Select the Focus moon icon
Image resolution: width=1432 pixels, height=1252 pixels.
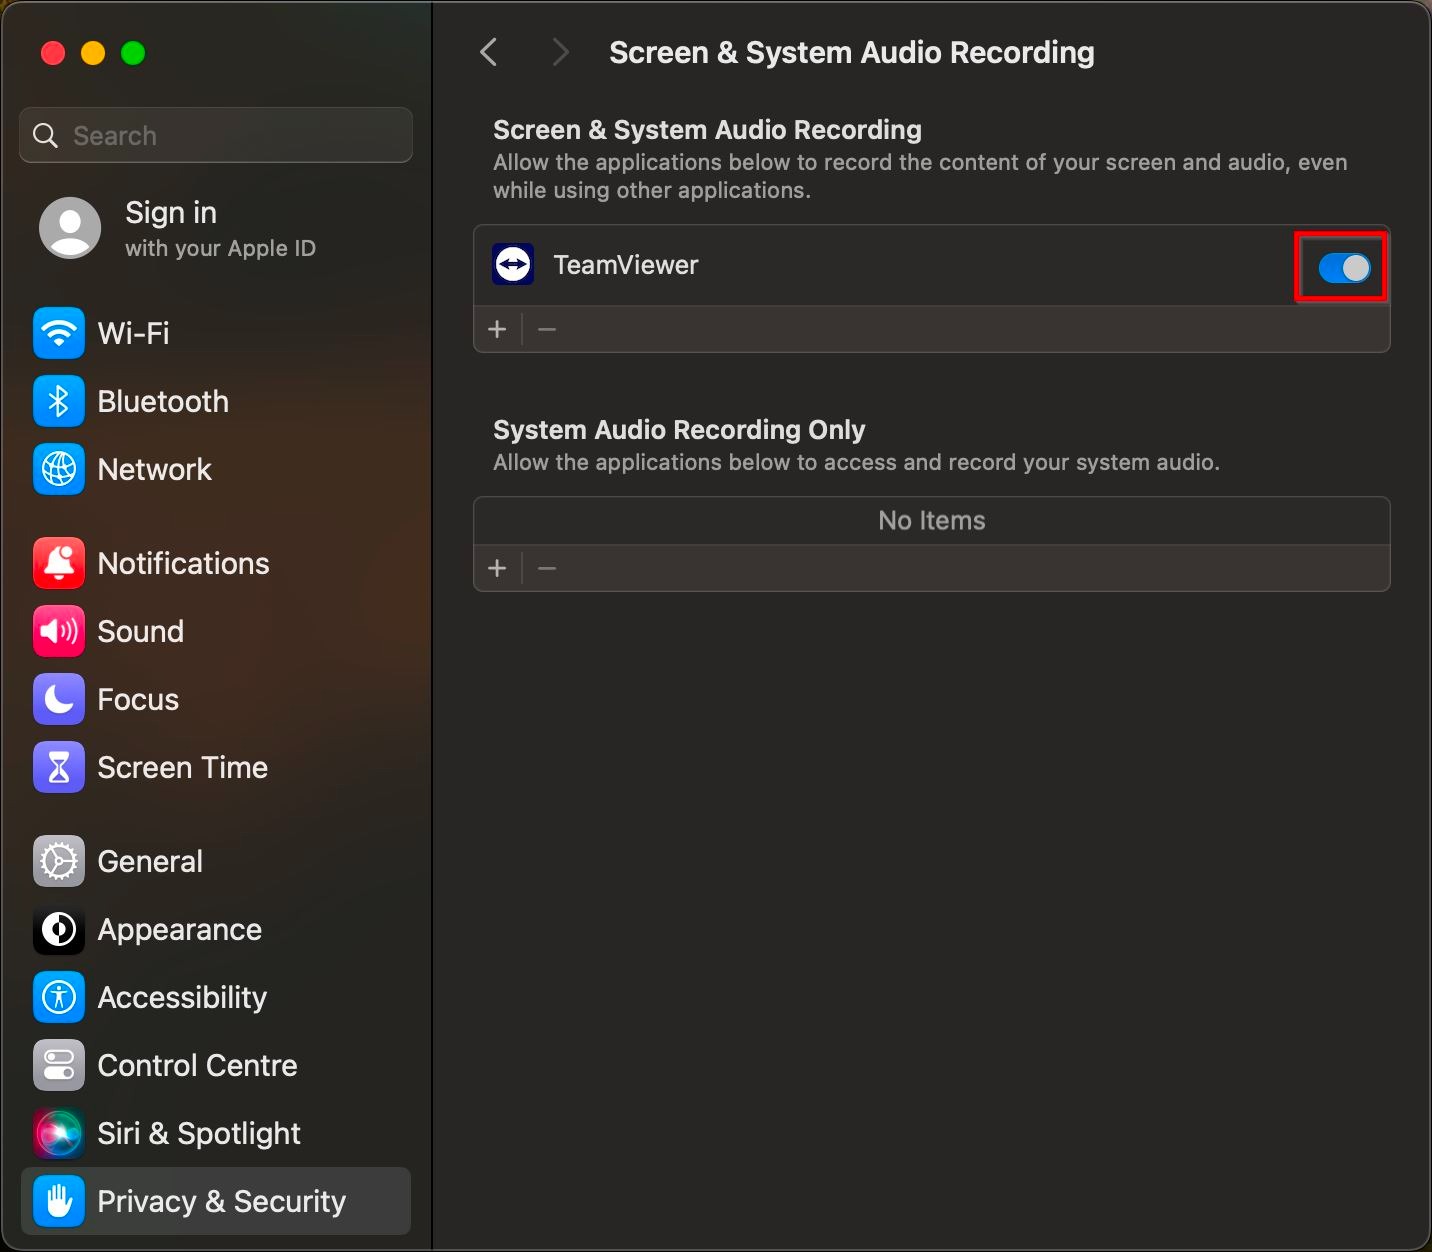(x=59, y=699)
